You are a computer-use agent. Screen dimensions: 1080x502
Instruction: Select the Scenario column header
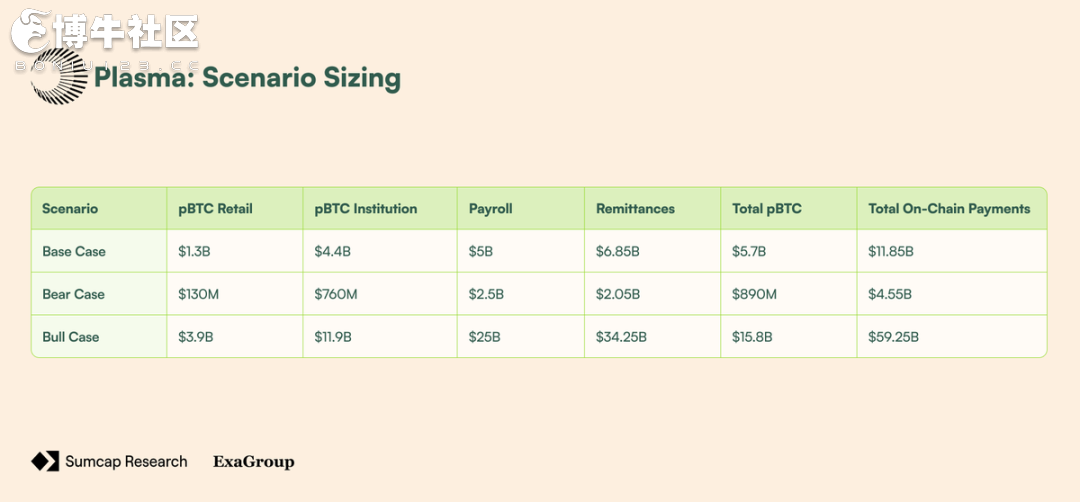point(70,209)
